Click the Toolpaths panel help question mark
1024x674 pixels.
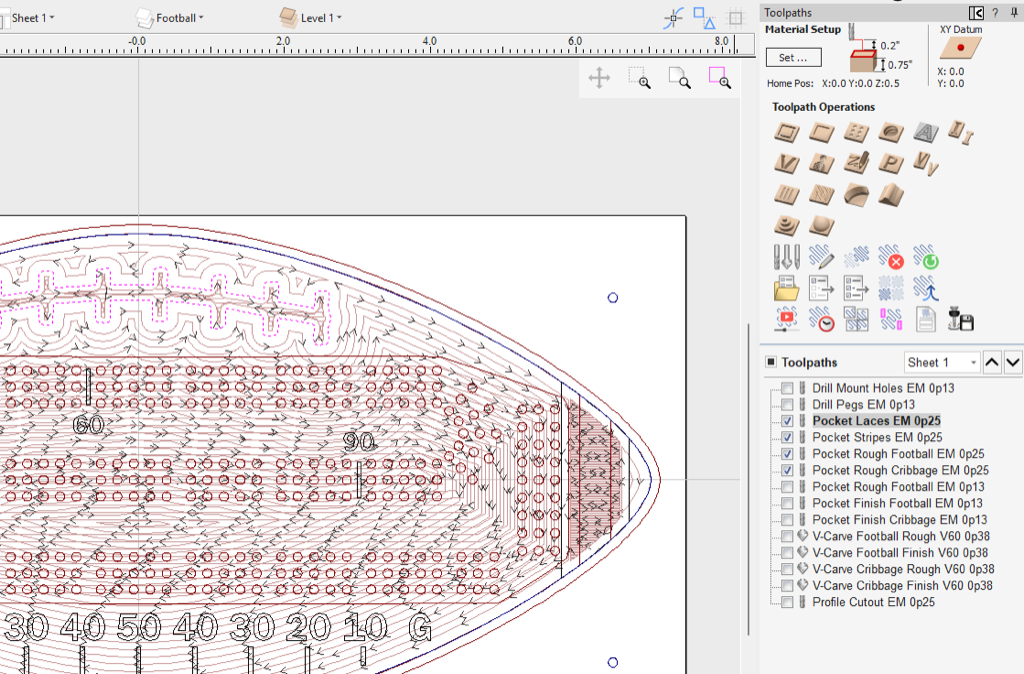click(995, 12)
